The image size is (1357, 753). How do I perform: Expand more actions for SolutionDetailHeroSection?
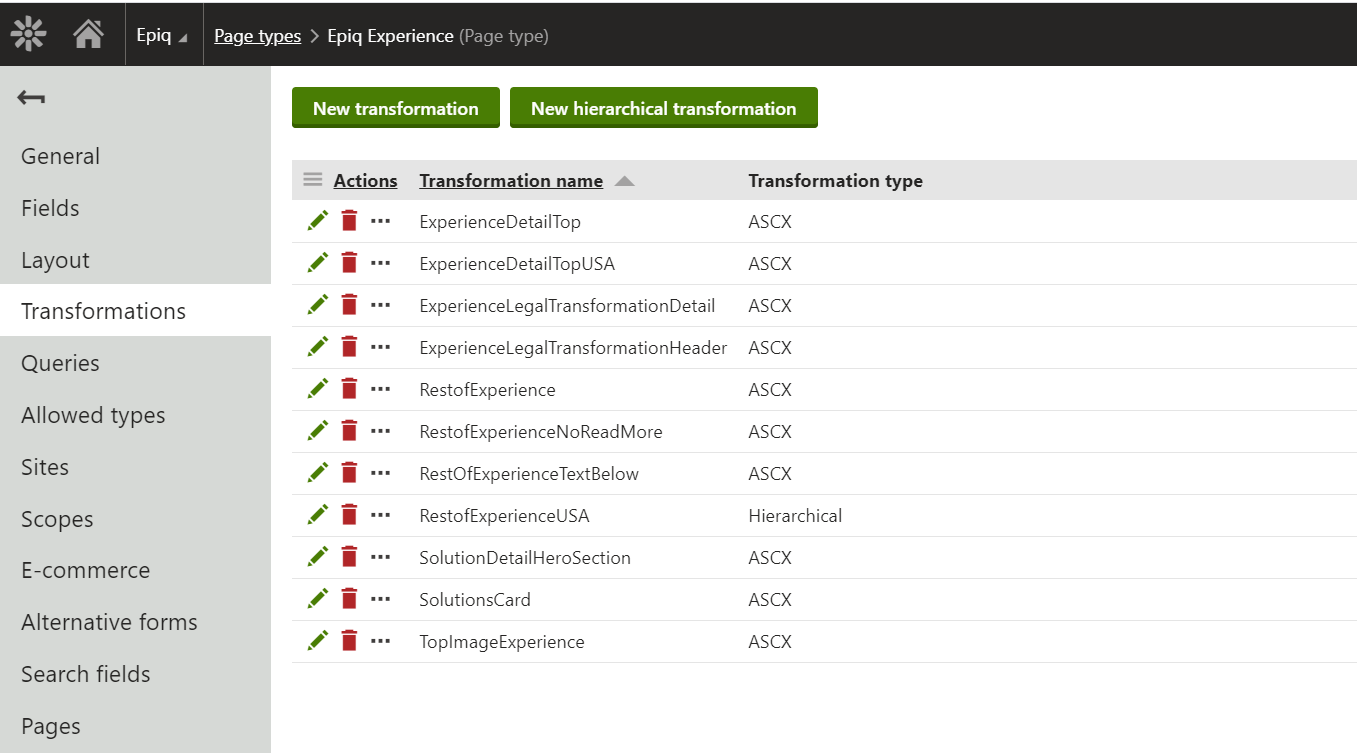(x=380, y=558)
